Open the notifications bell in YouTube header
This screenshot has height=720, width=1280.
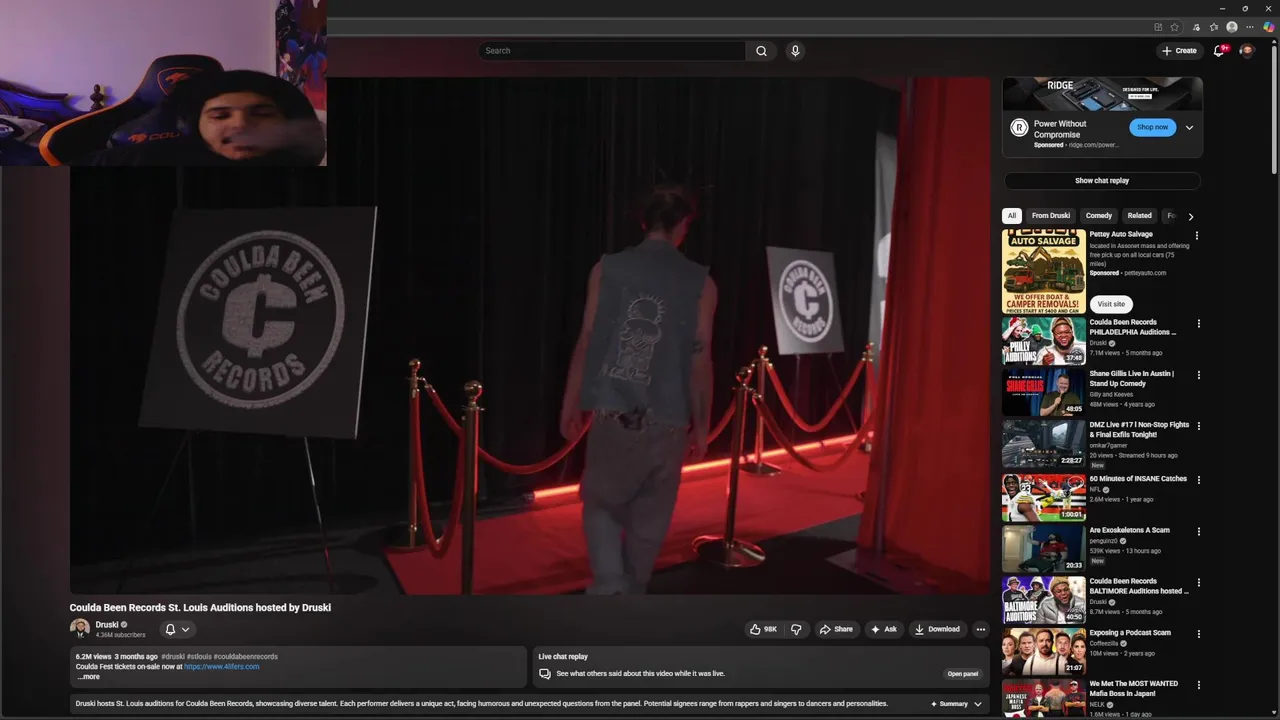(x=1219, y=51)
